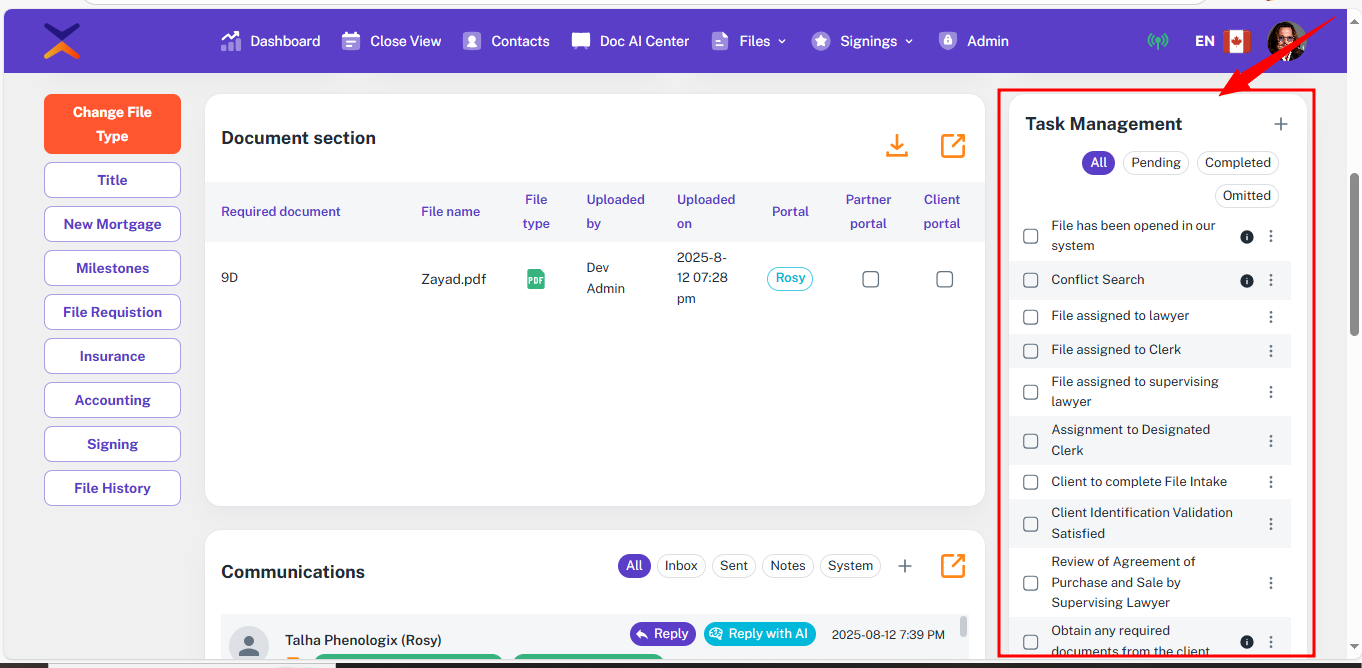Click the green live signal icon
1362x668 pixels.
click(1158, 41)
